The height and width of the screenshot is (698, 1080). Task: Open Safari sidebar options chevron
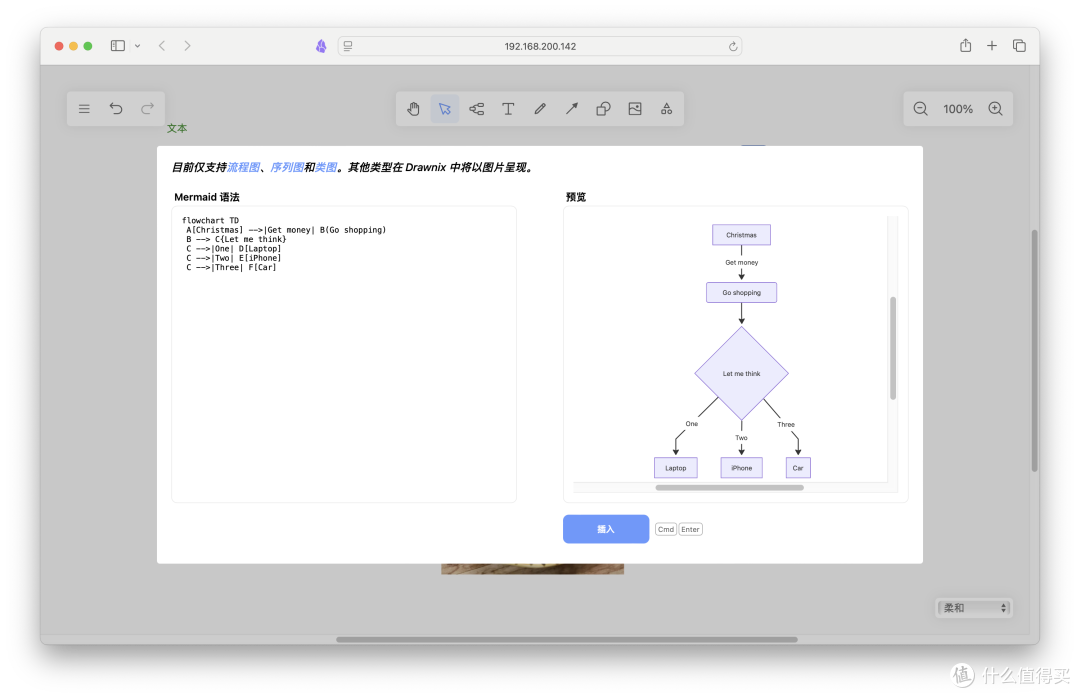(x=138, y=45)
